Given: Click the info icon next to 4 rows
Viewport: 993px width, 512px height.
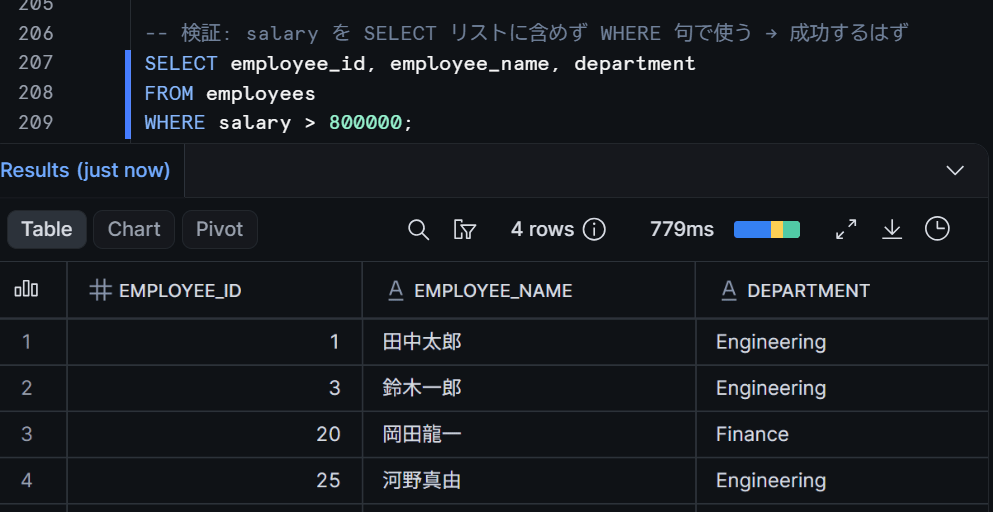Looking at the screenshot, I should click(x=594, y=229).
